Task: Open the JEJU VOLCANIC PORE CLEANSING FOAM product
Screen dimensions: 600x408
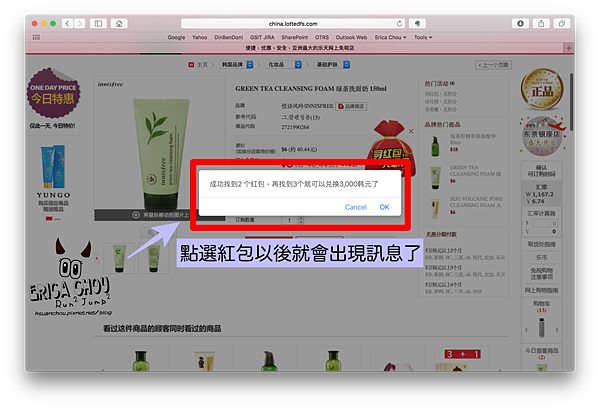Action: tap(476, 202)
